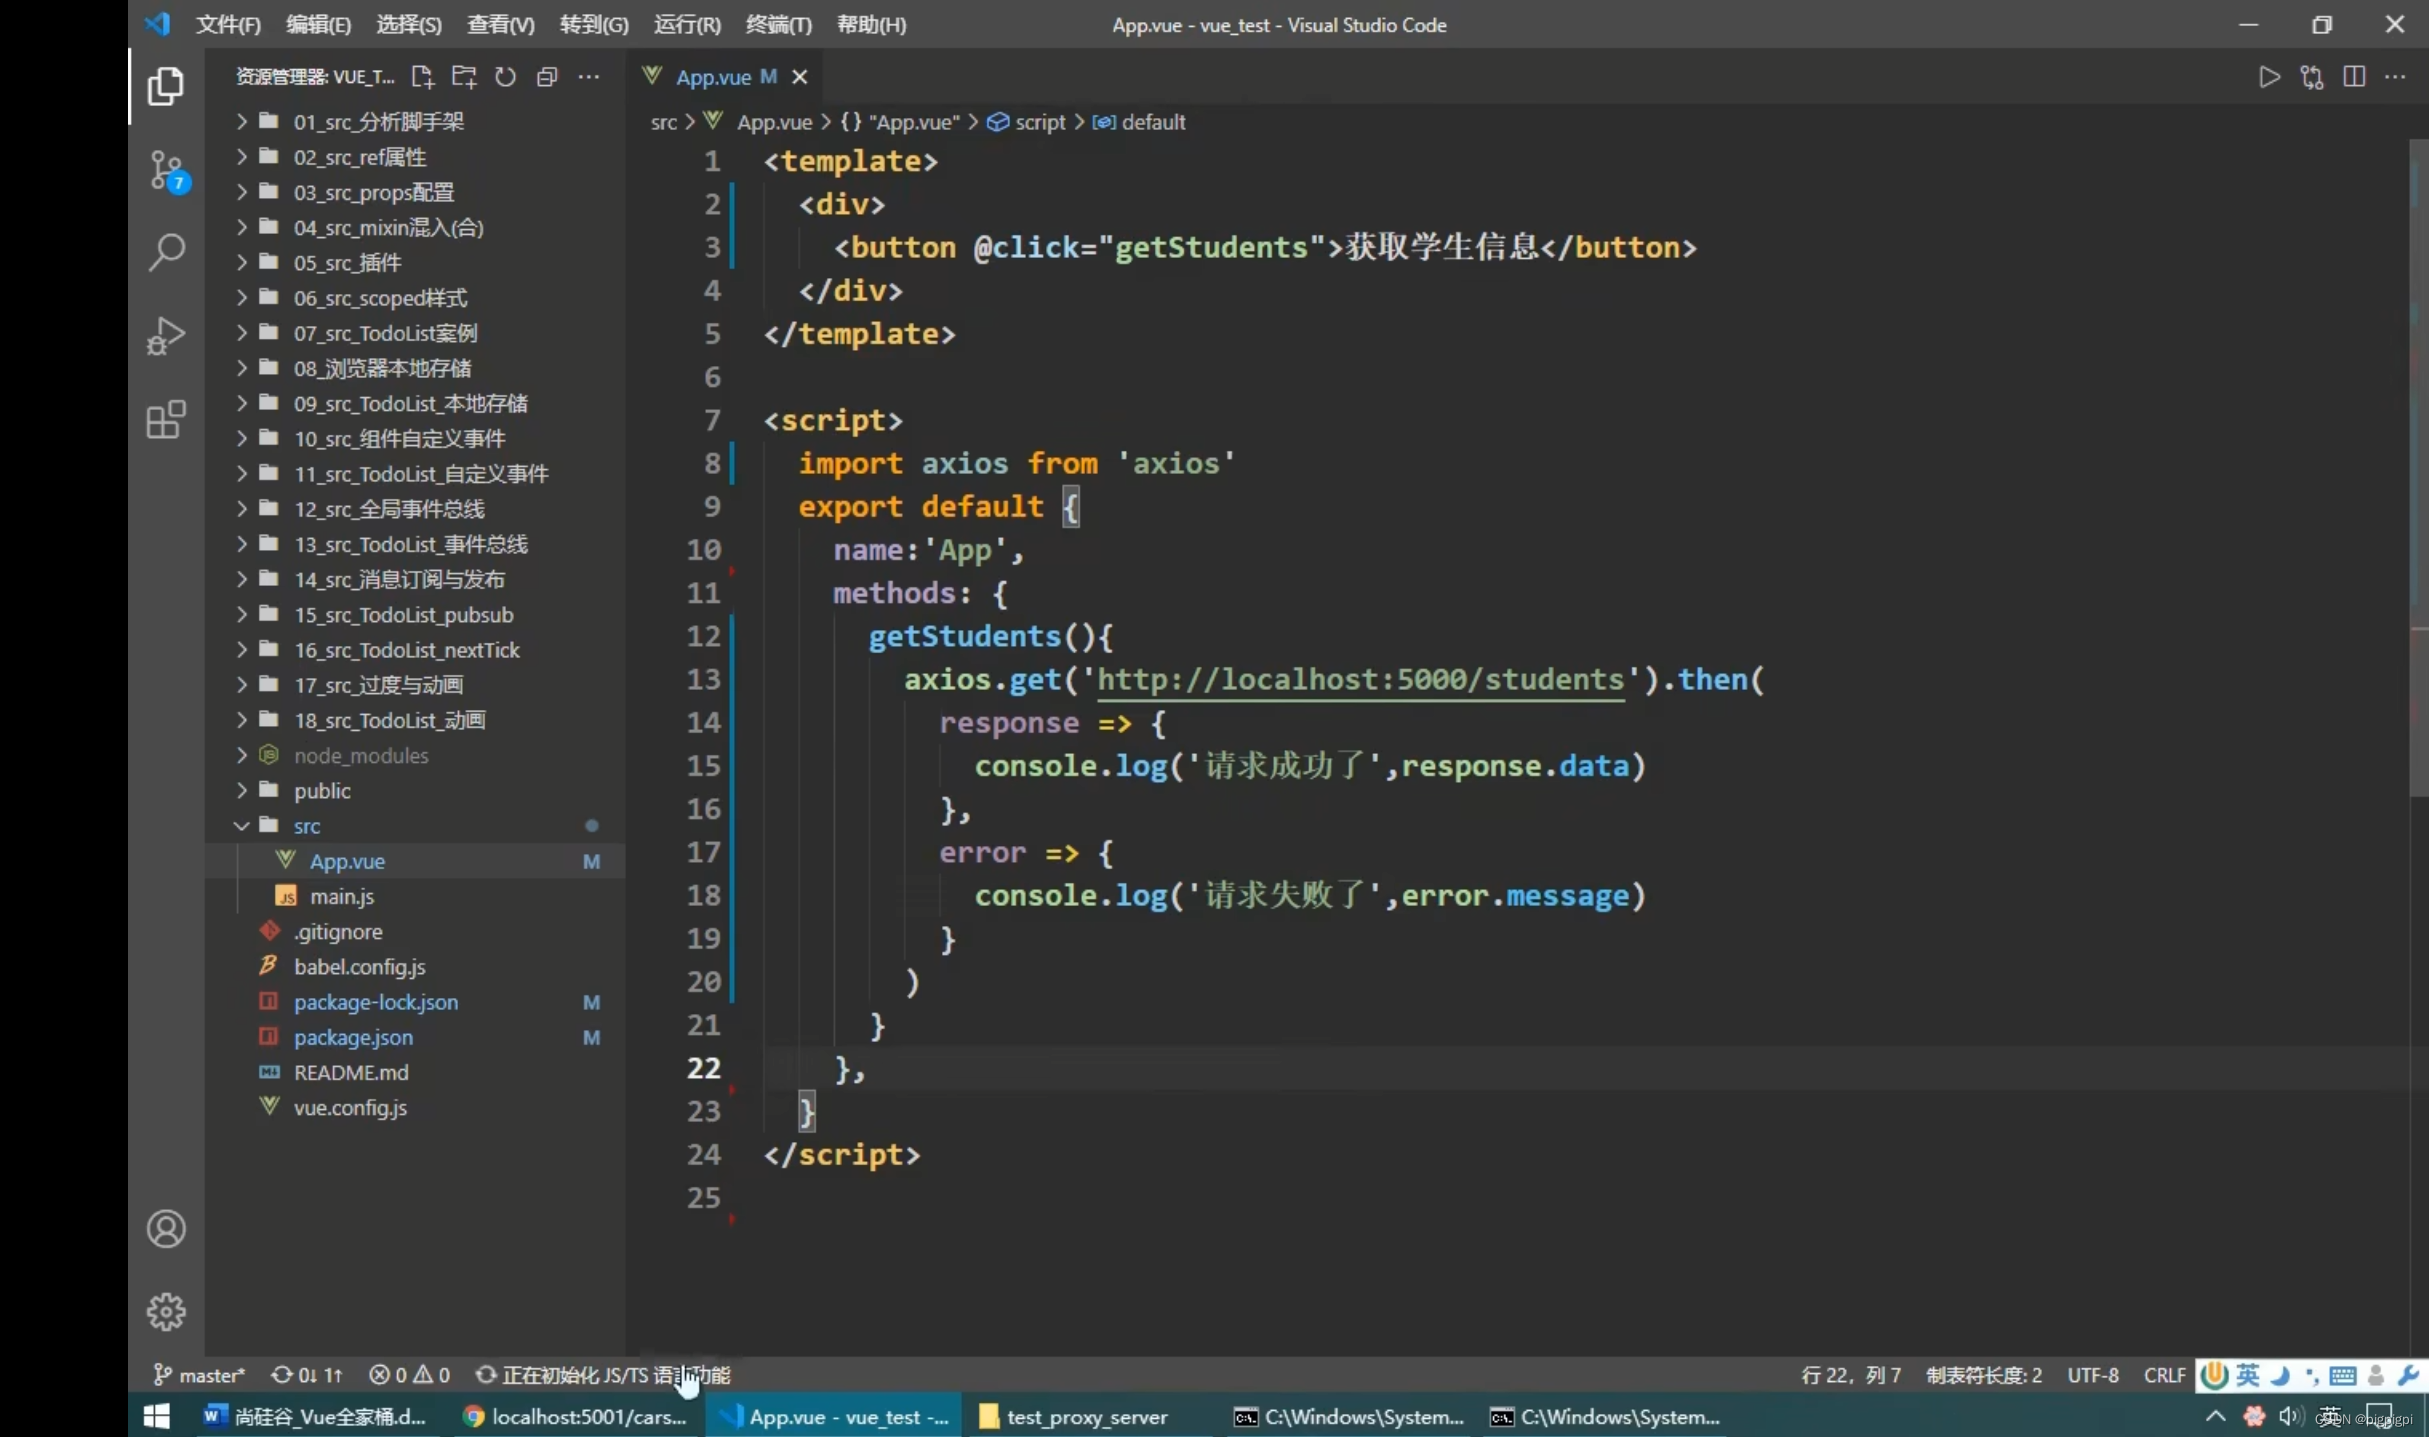This screenshot has height=1437, width=2429.
Task: Open the 编辑(E) menu
Action: tap(318, 25)
